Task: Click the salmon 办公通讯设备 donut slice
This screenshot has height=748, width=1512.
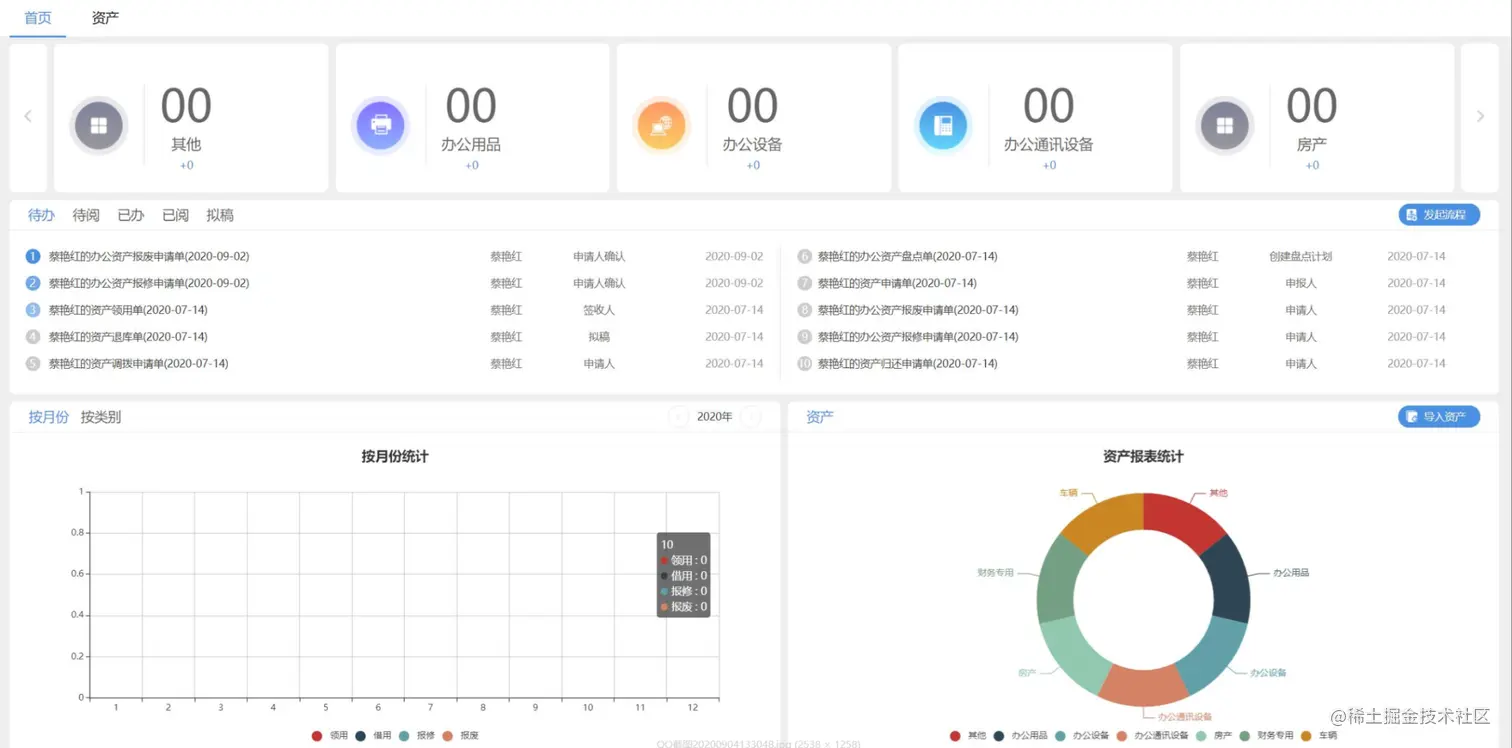Action: click(x=1144, y=685)
